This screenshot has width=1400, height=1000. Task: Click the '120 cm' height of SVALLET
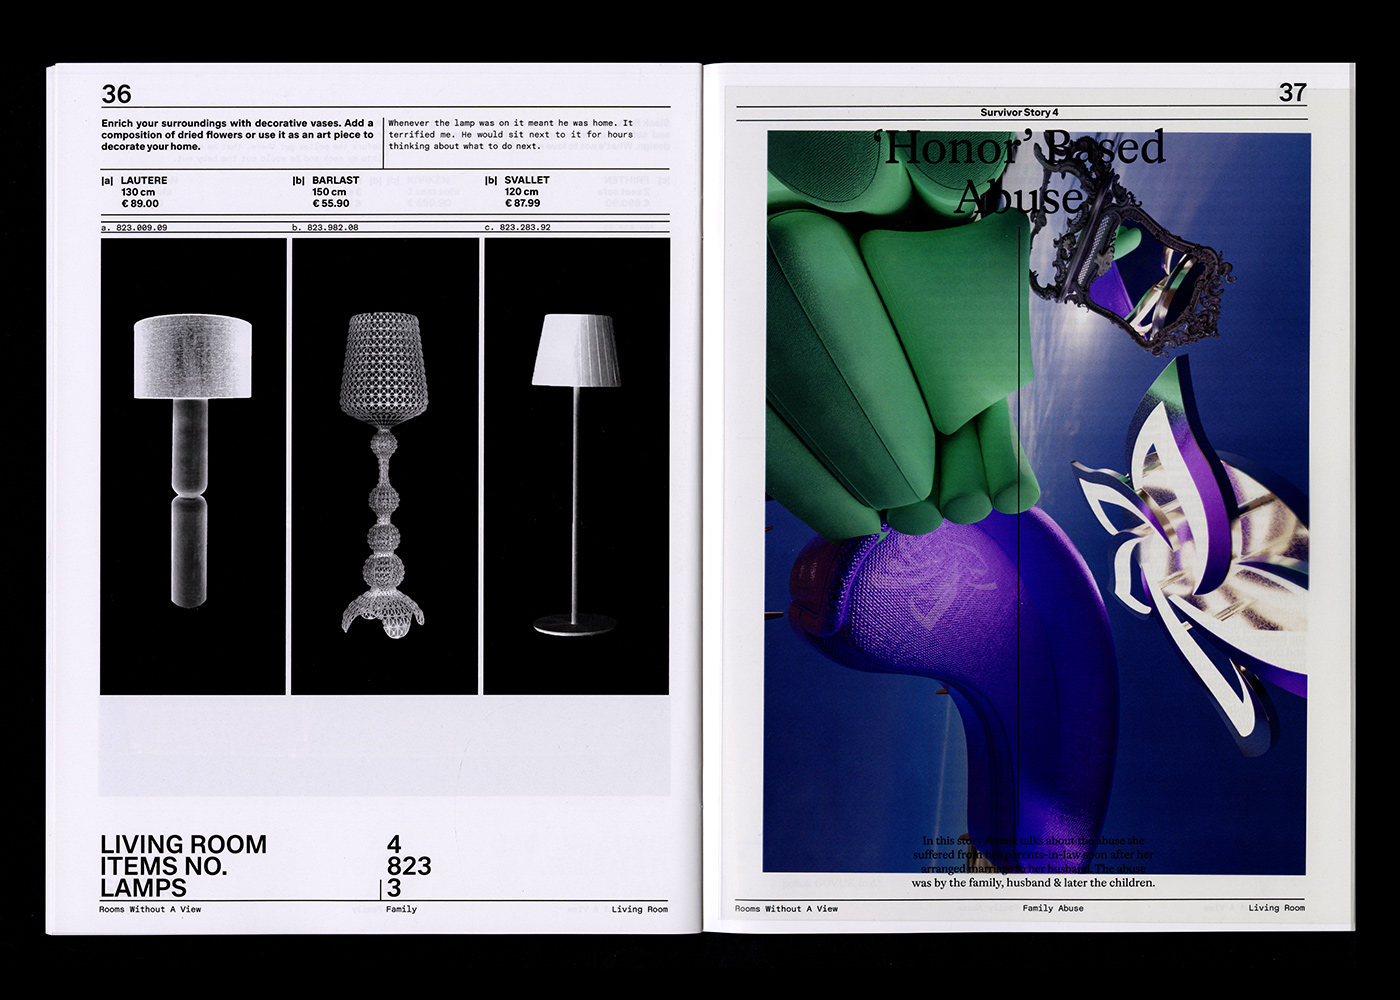[x=521, y=192]
